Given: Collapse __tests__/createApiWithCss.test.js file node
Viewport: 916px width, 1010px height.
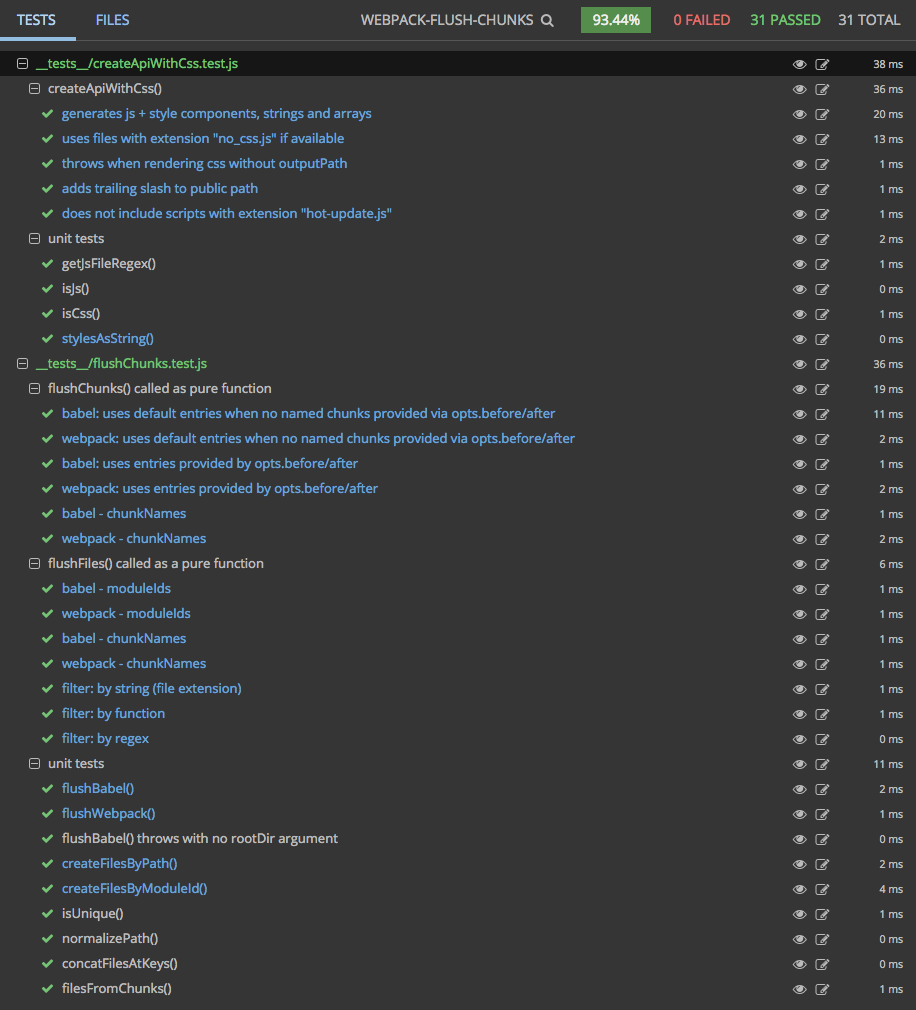Looking at the screenshot, I should click(23, 64).
